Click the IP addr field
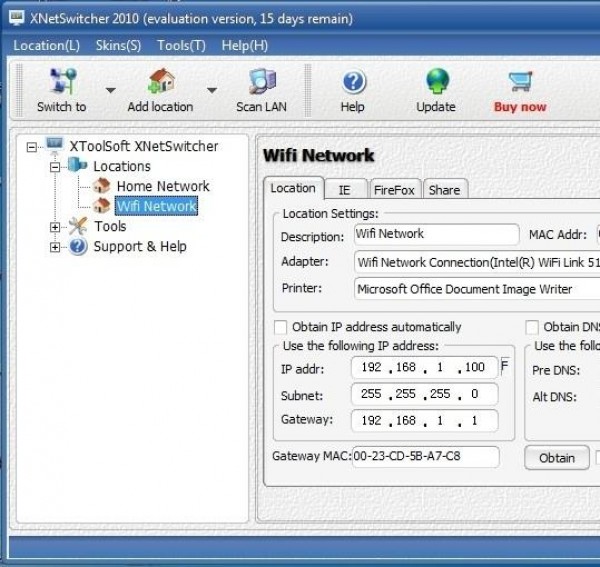Viewport: 600px width, 567px height. [425, 368]
